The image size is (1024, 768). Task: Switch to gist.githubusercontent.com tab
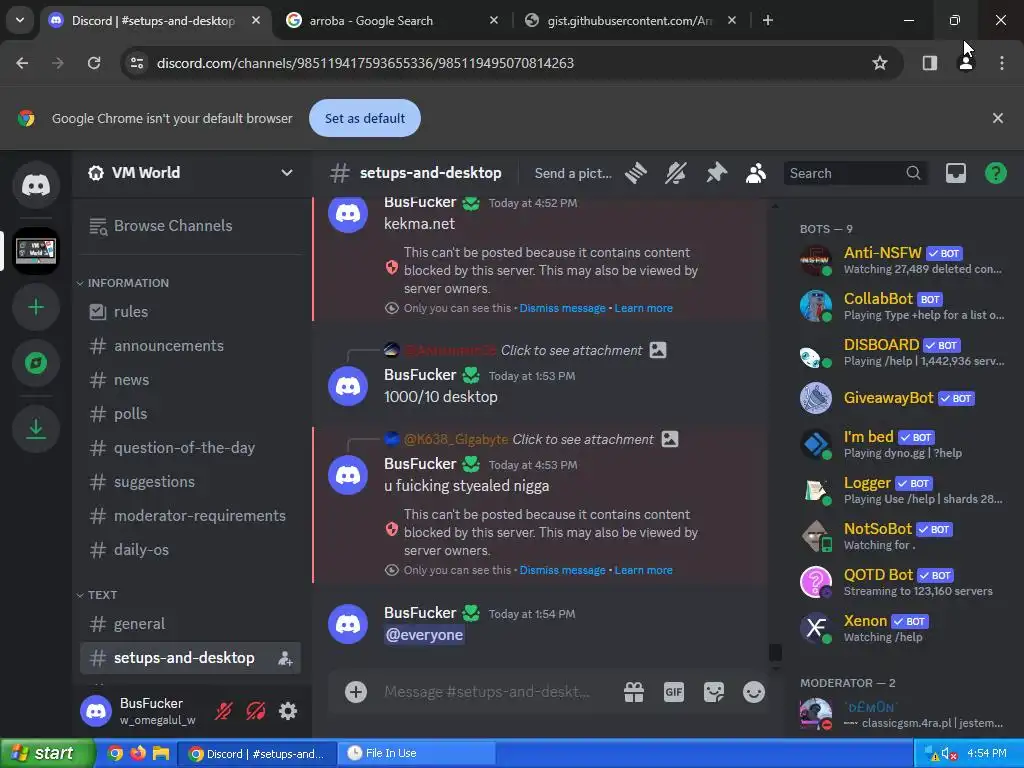point(630,21)
